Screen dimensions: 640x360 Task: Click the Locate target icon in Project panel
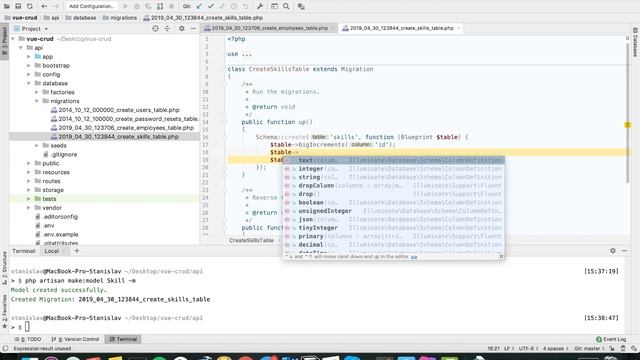(x=155, y=29)
